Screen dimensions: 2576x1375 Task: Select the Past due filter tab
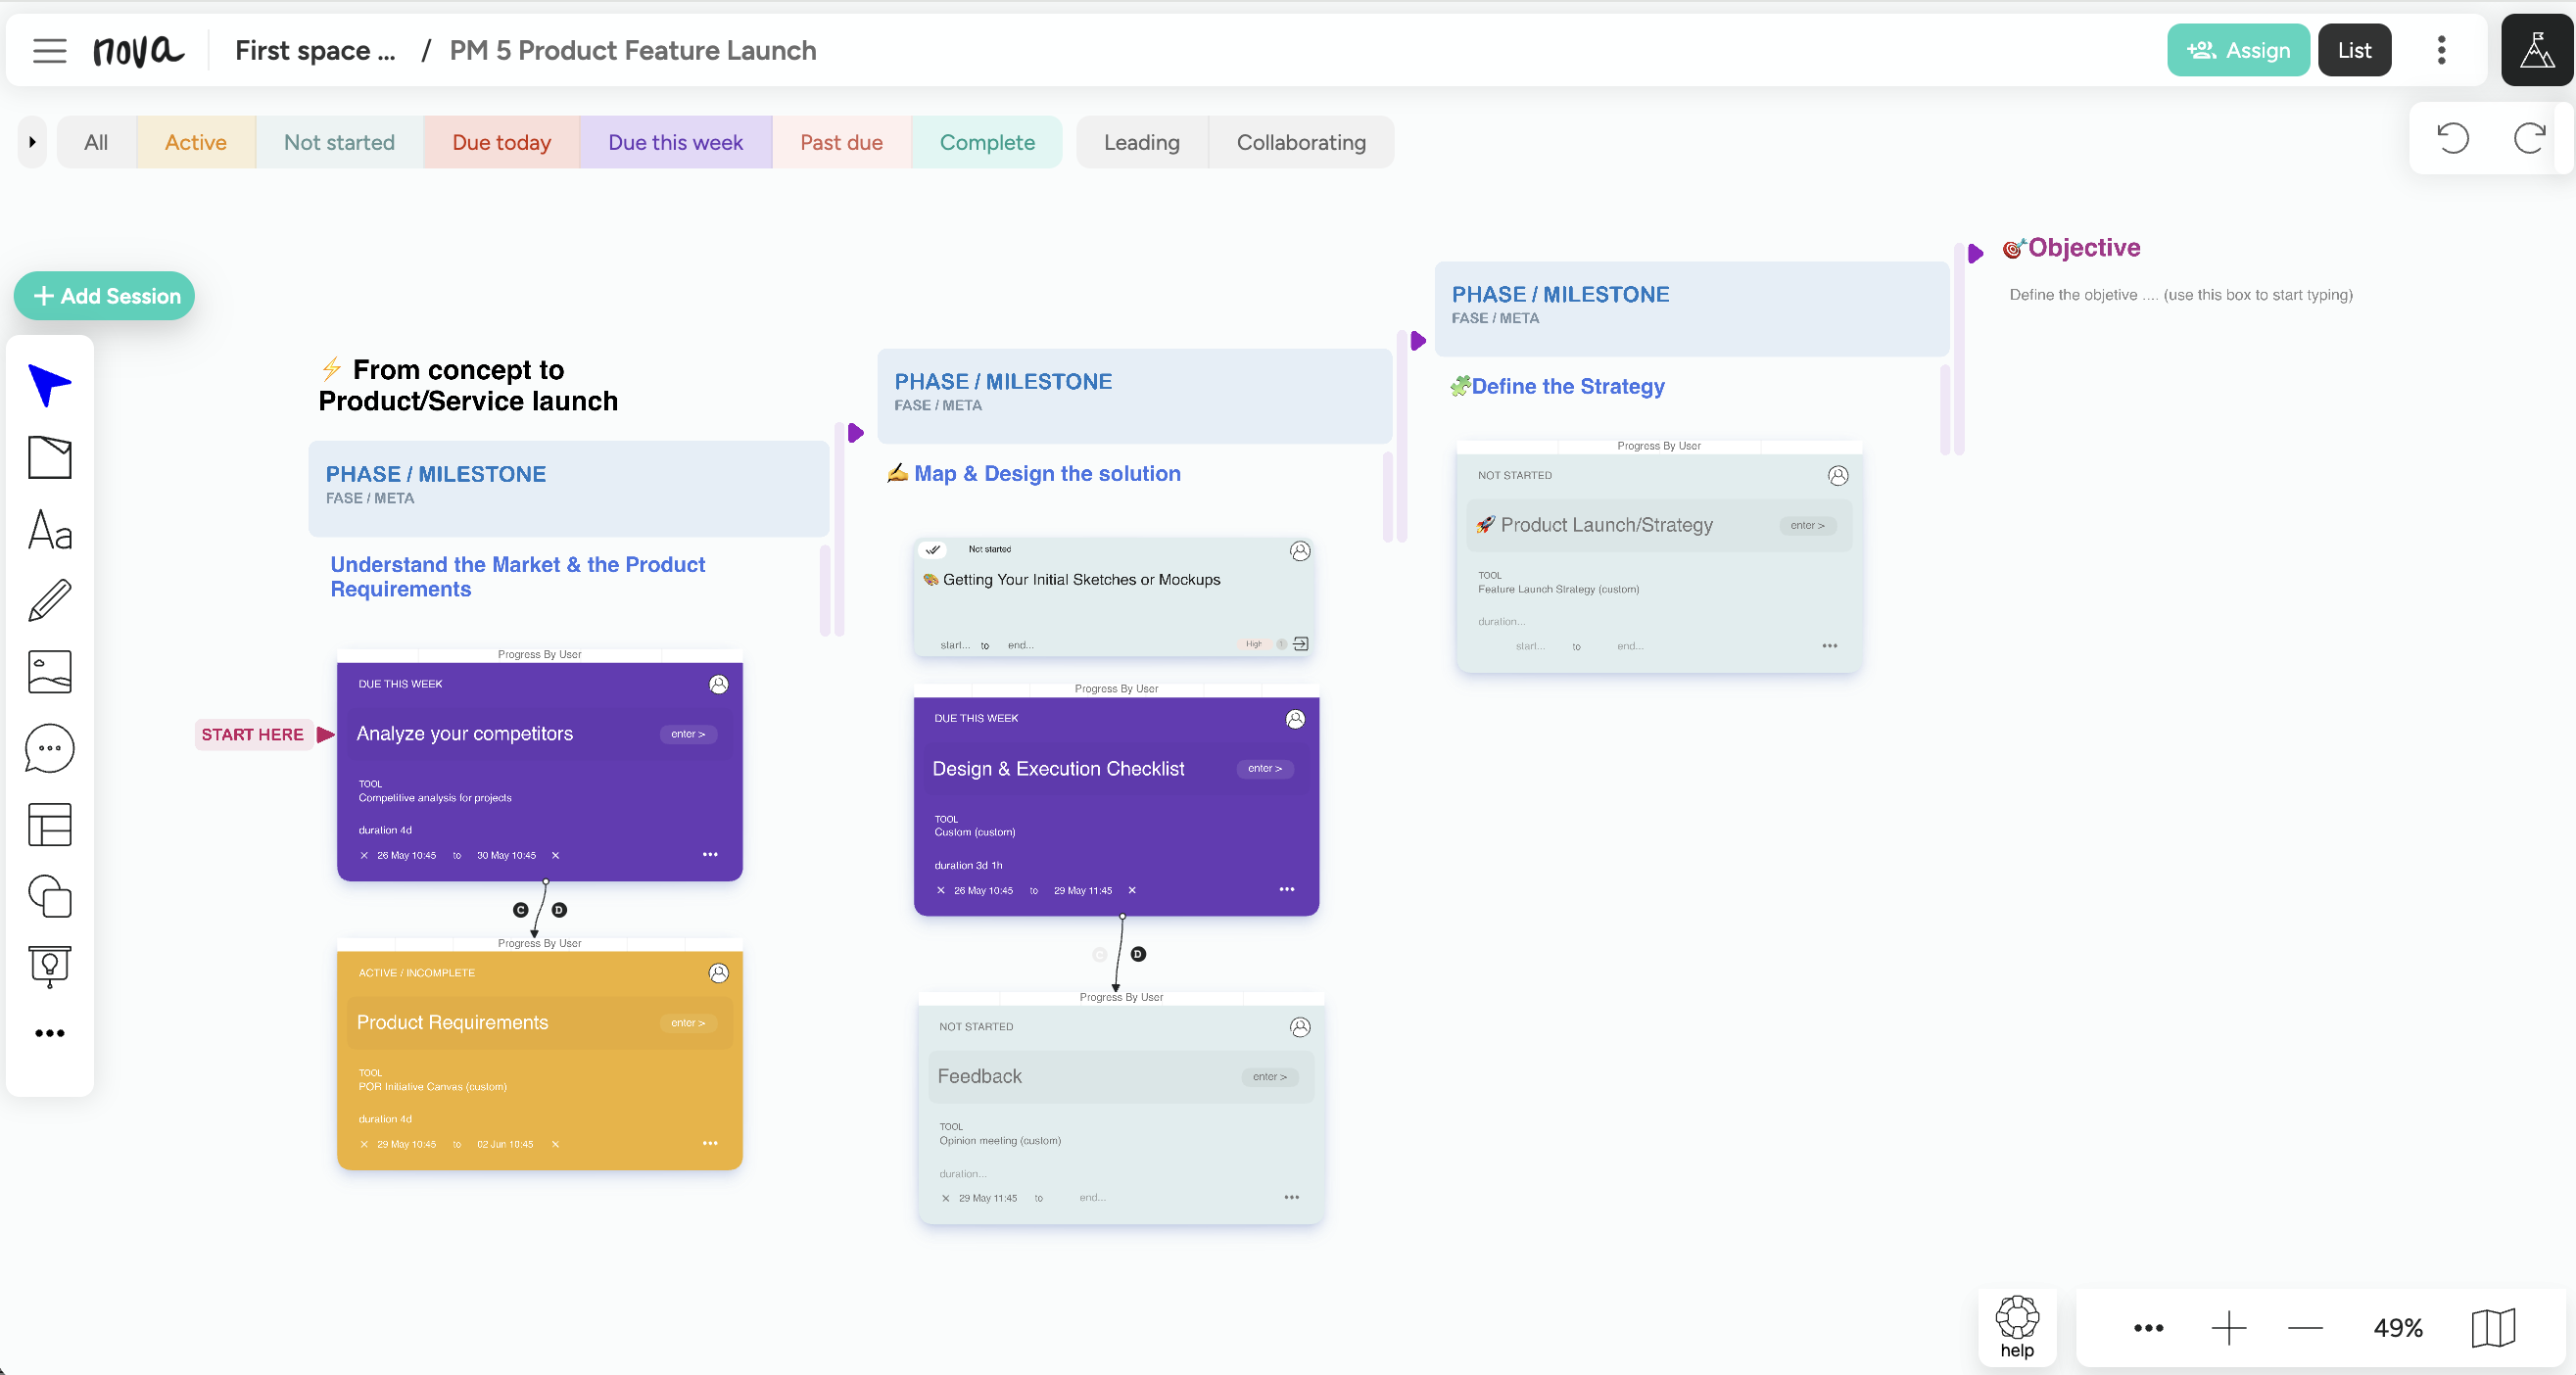pyautogui.click(x=841, y=142)
